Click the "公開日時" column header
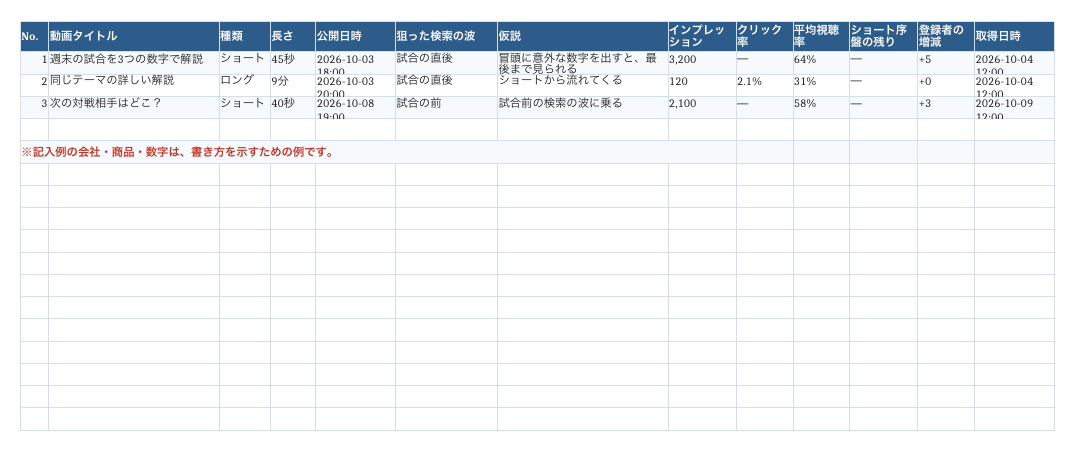The image size is (1075, 451). pos(355,36)
